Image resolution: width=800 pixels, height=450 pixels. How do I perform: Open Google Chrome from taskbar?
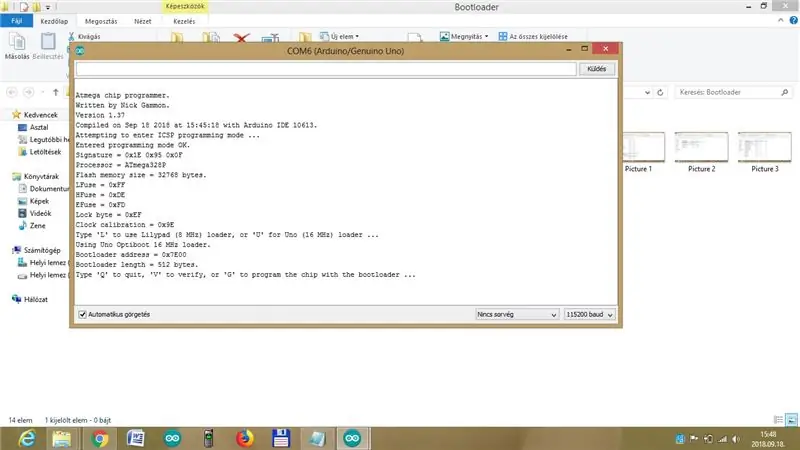coord(99,438)
